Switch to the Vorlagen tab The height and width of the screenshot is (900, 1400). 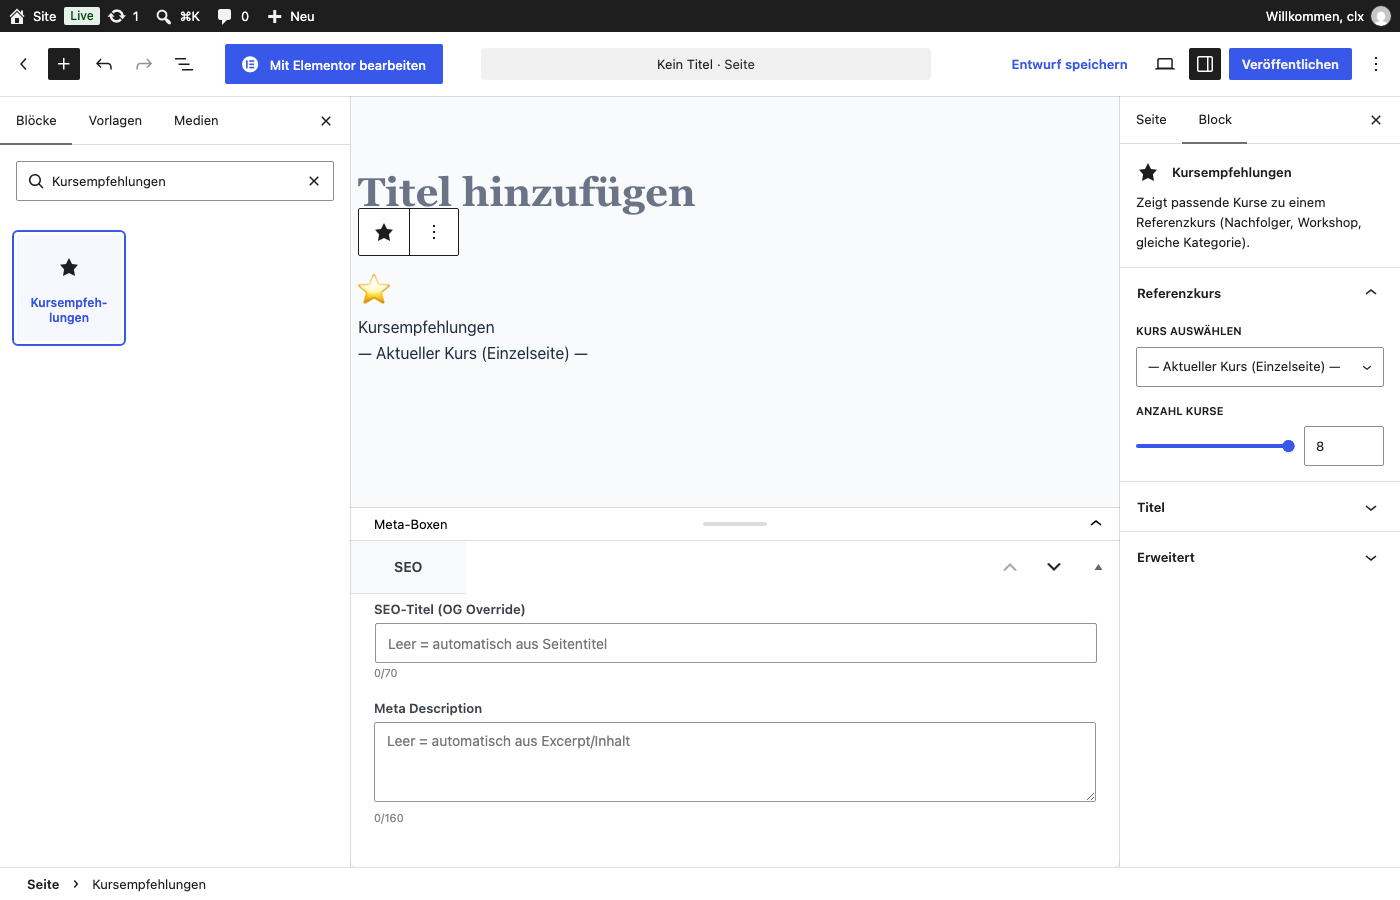115,120
